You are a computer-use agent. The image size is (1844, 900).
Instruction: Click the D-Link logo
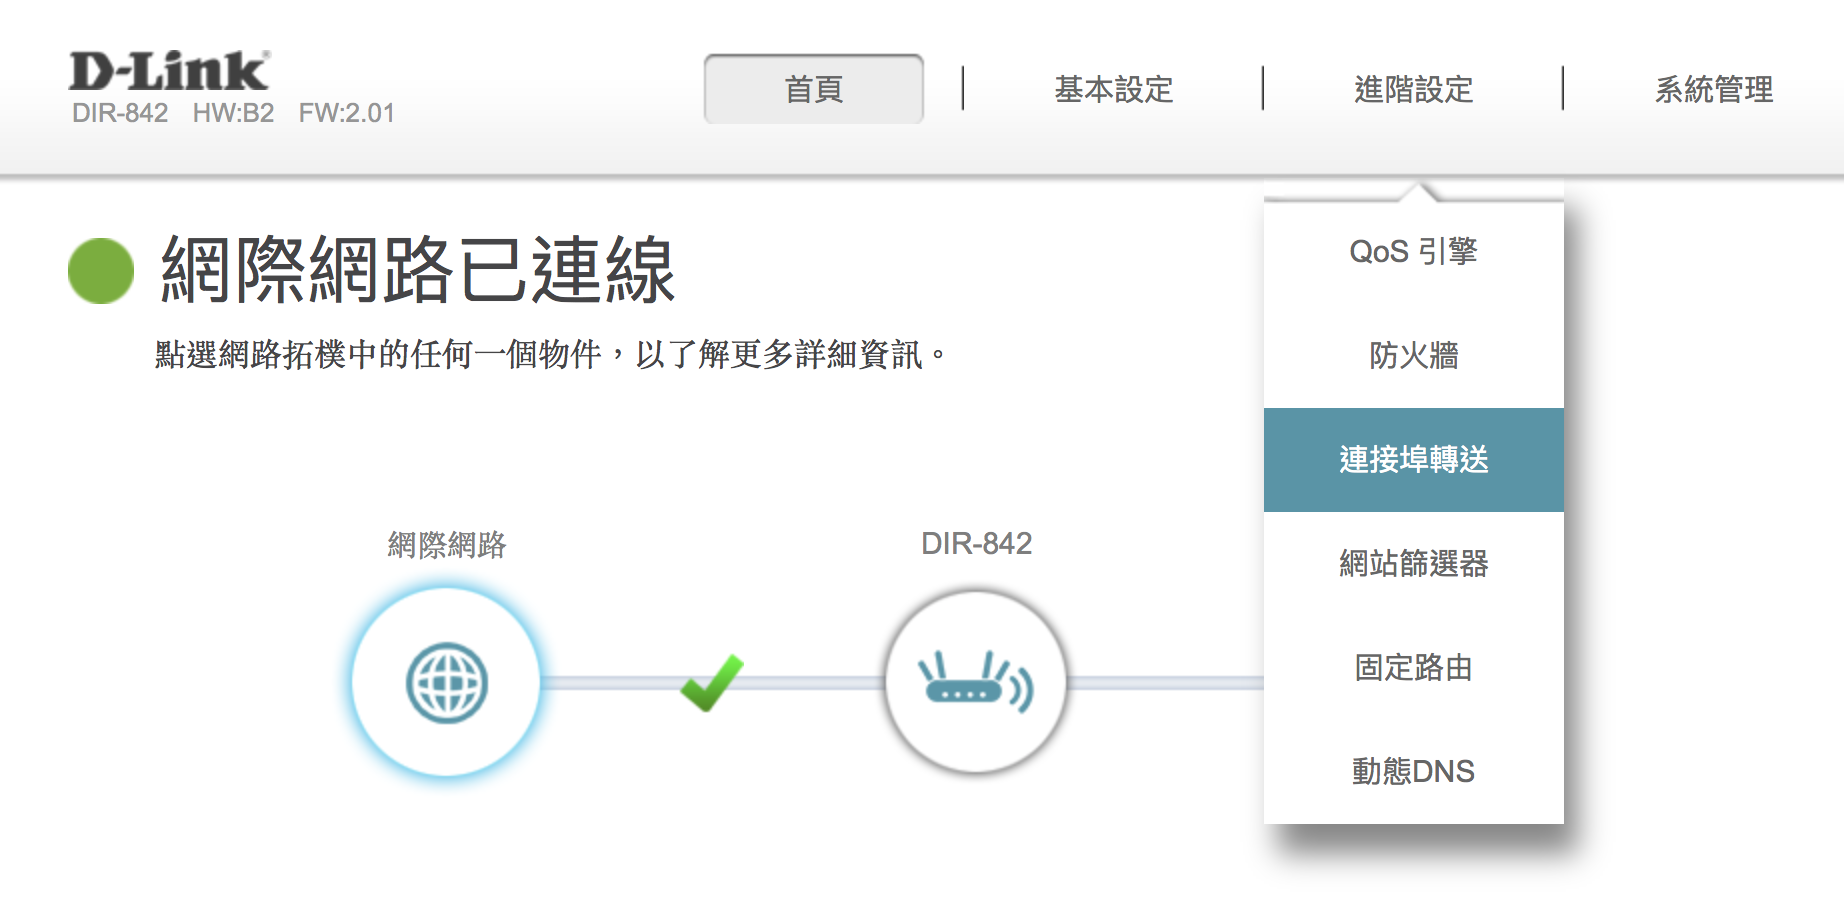tap(169, 72)
